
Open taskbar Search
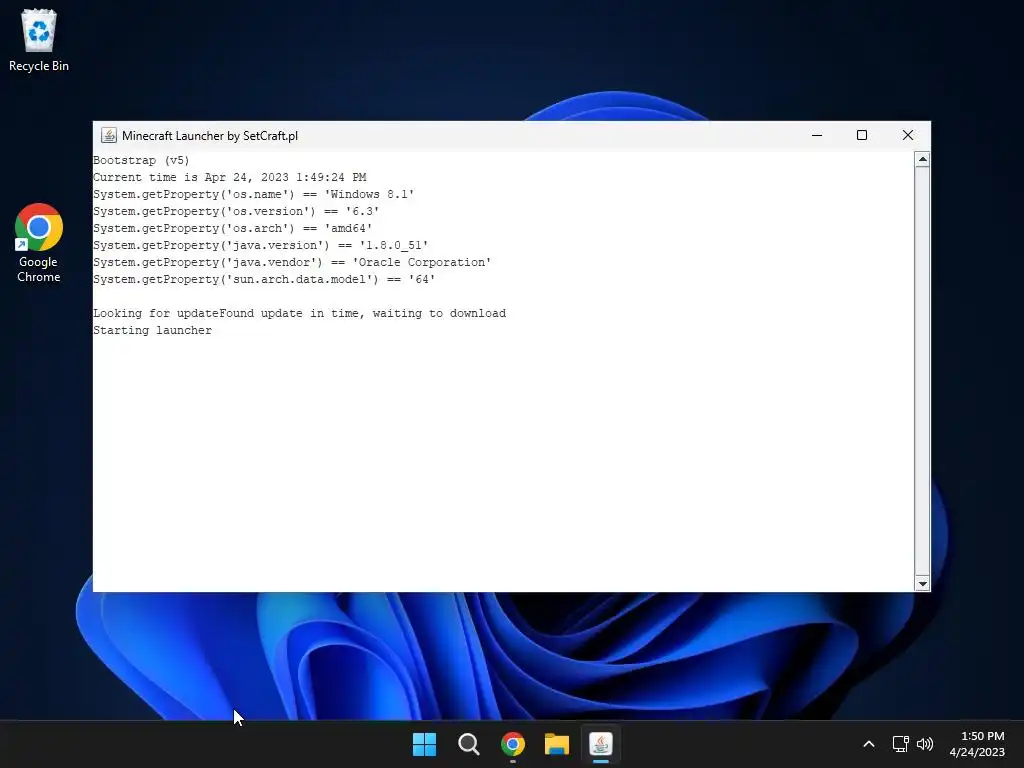[469, 744]
